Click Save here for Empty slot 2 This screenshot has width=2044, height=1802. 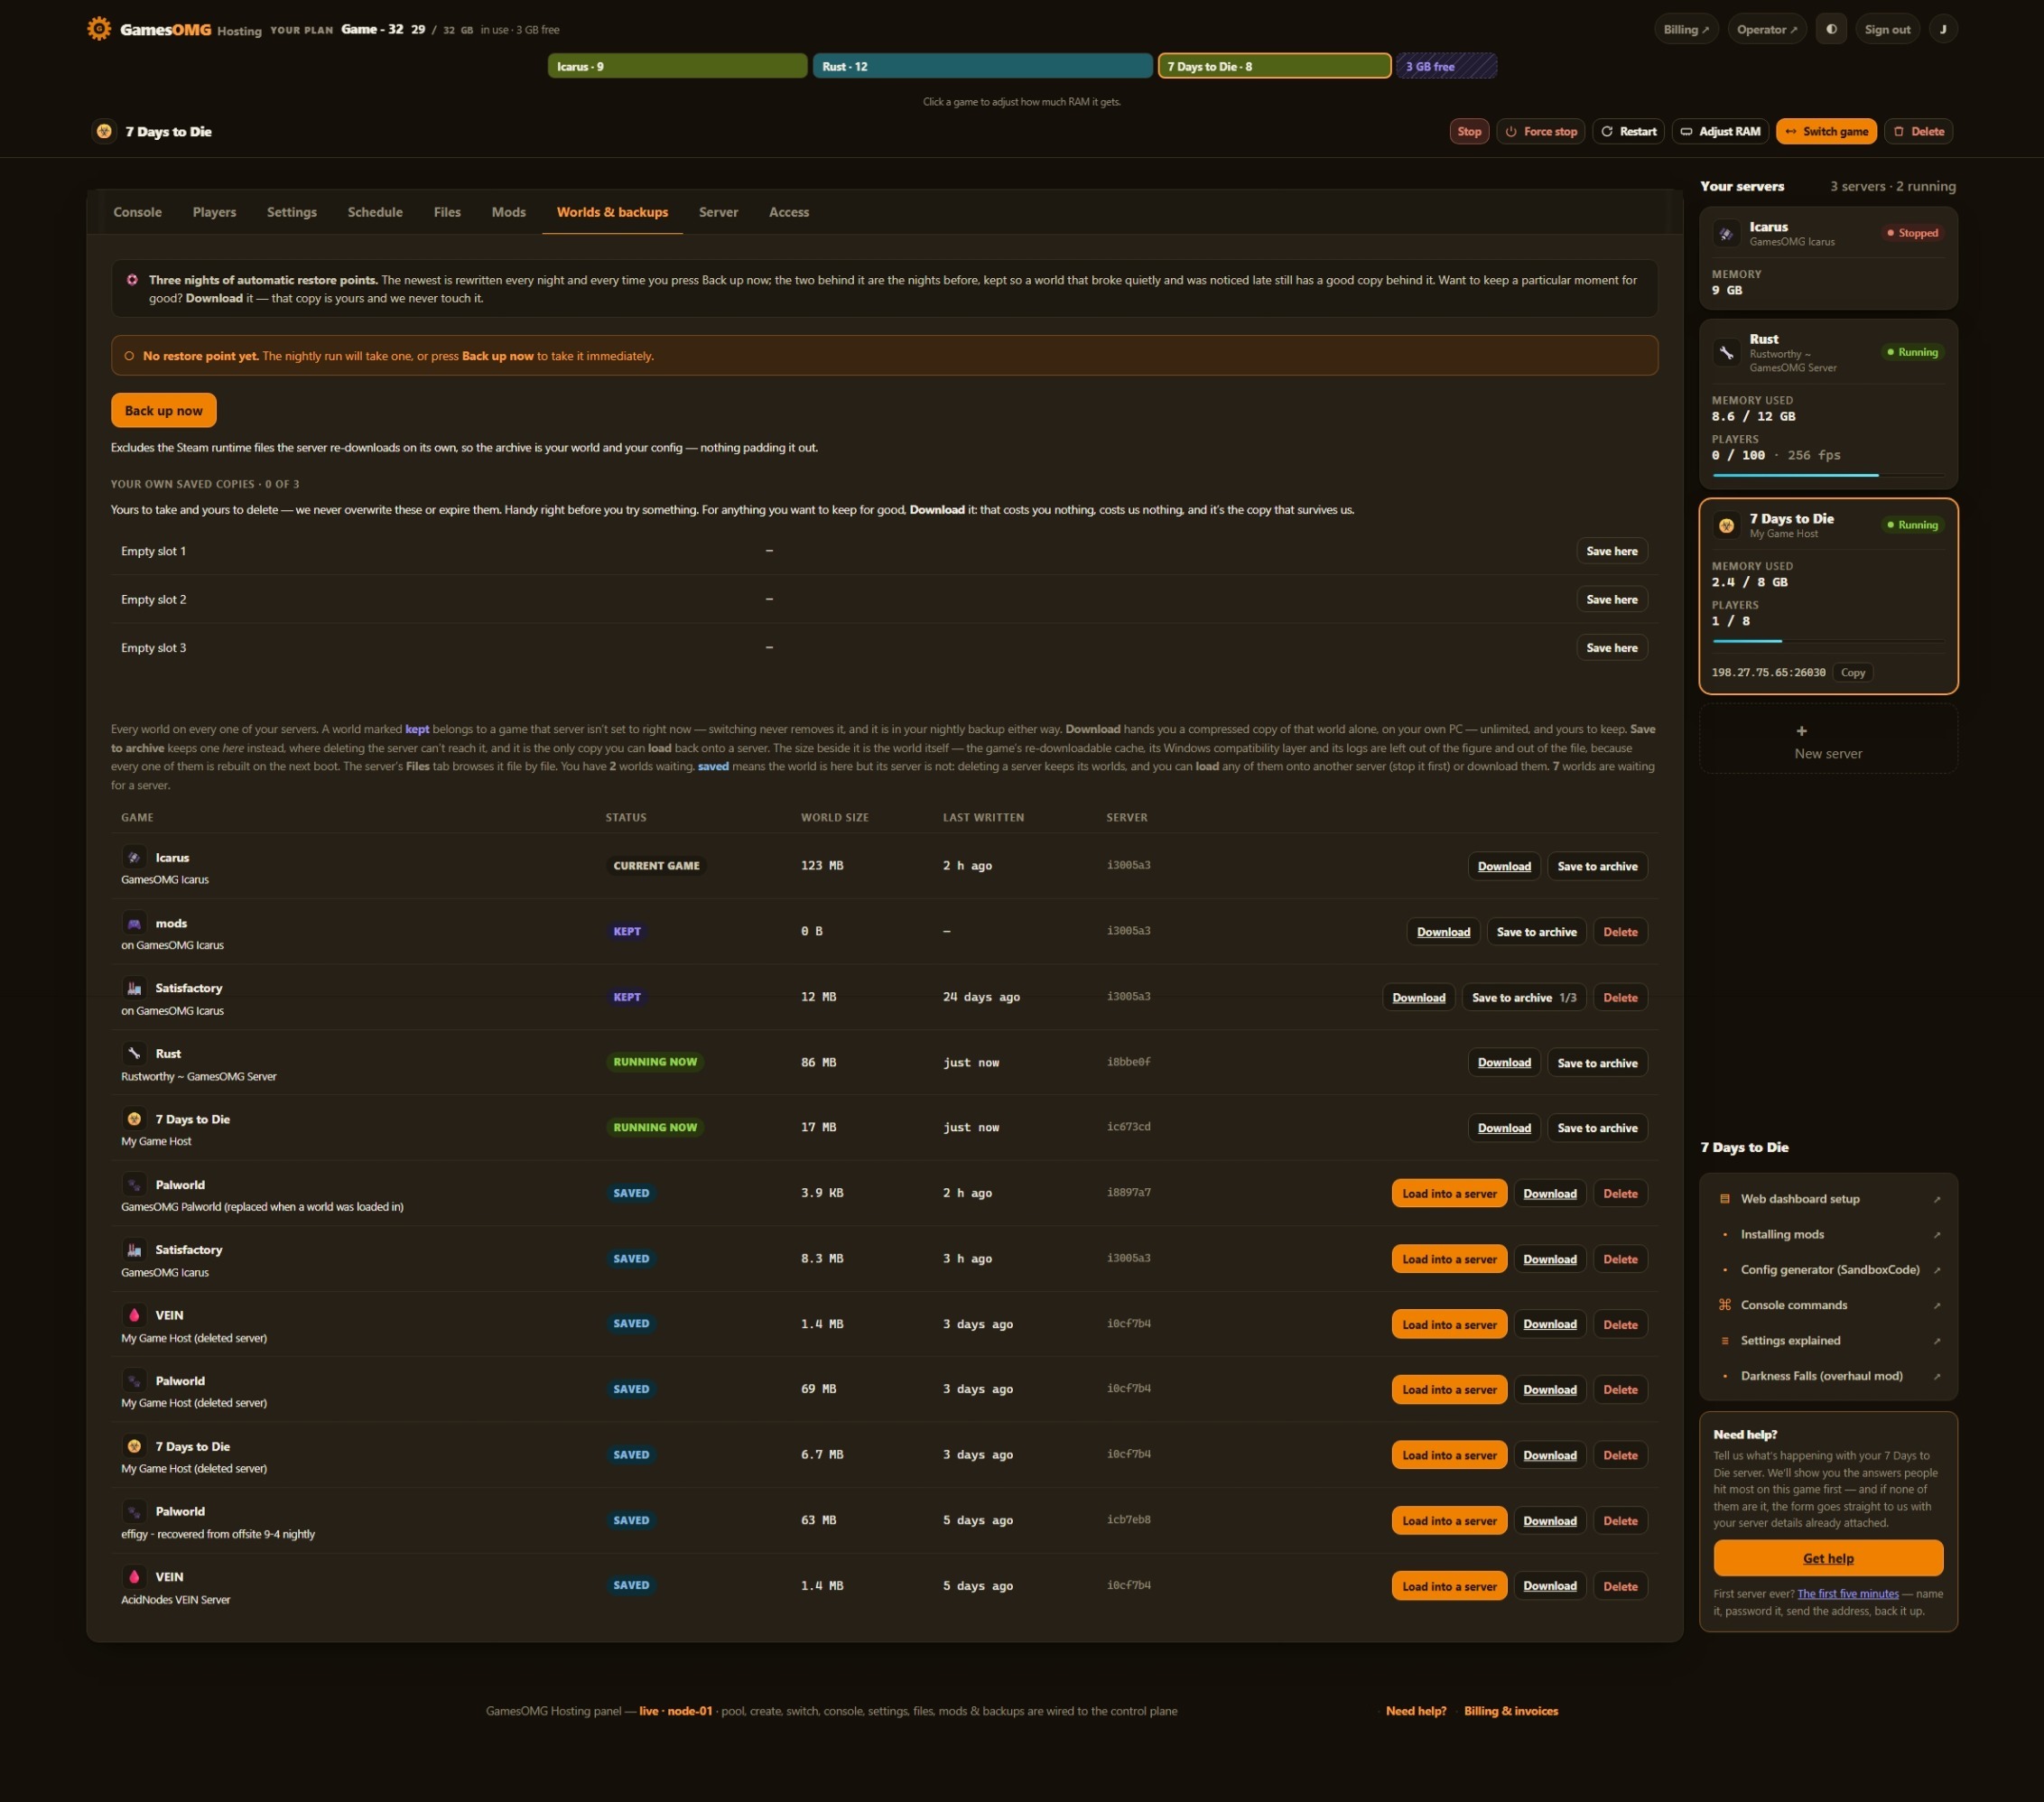1612,599
